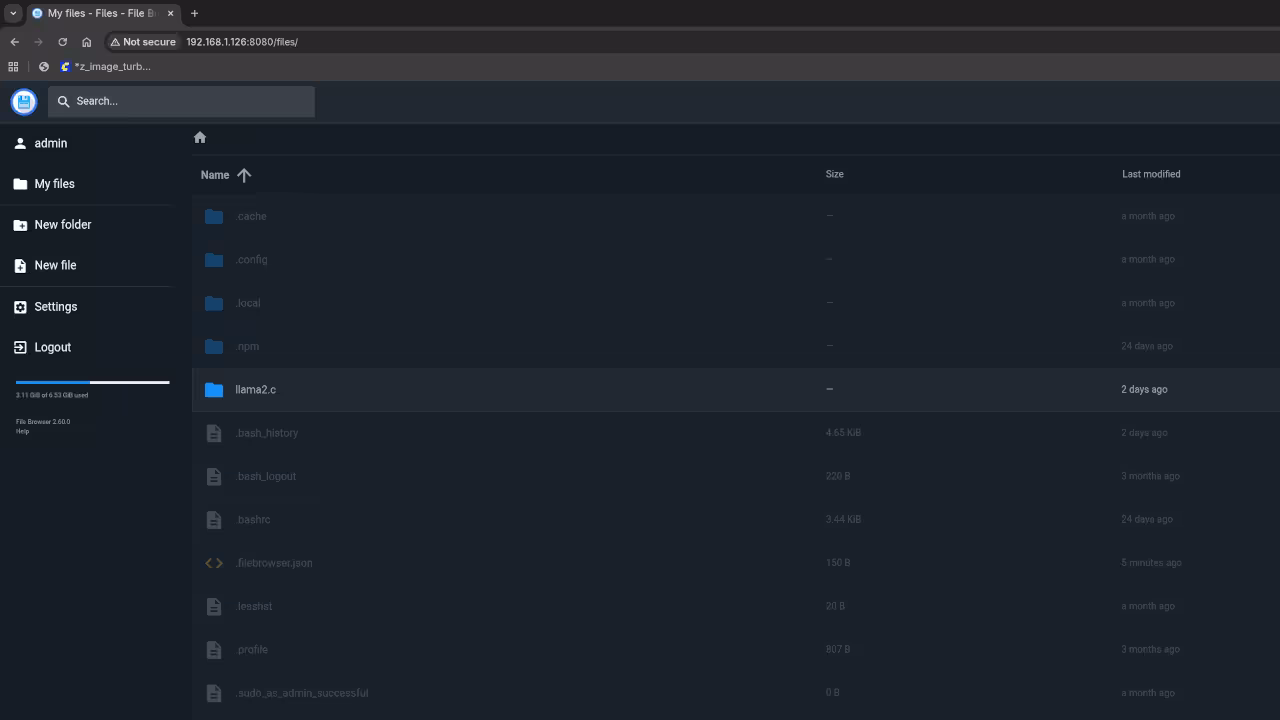
Task: Open Settings from the sidebar
Action: point(55,307)
